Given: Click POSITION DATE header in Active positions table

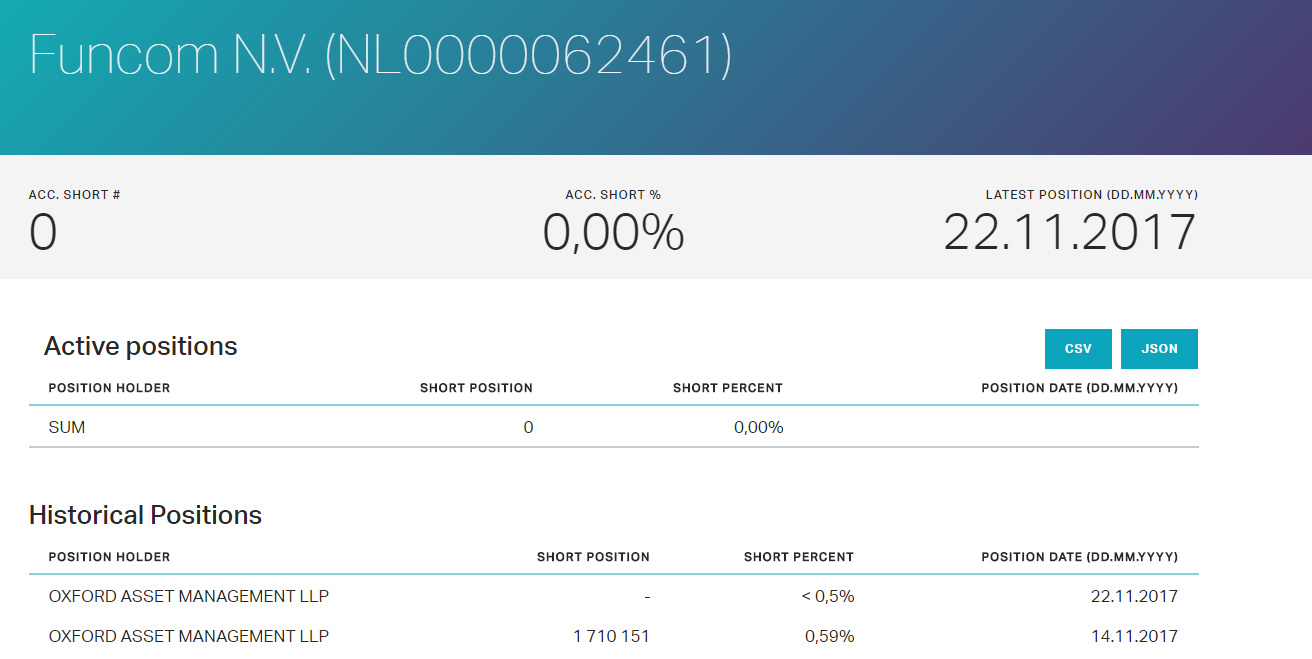Looking at the screenshot, I should coord(1079,388).
